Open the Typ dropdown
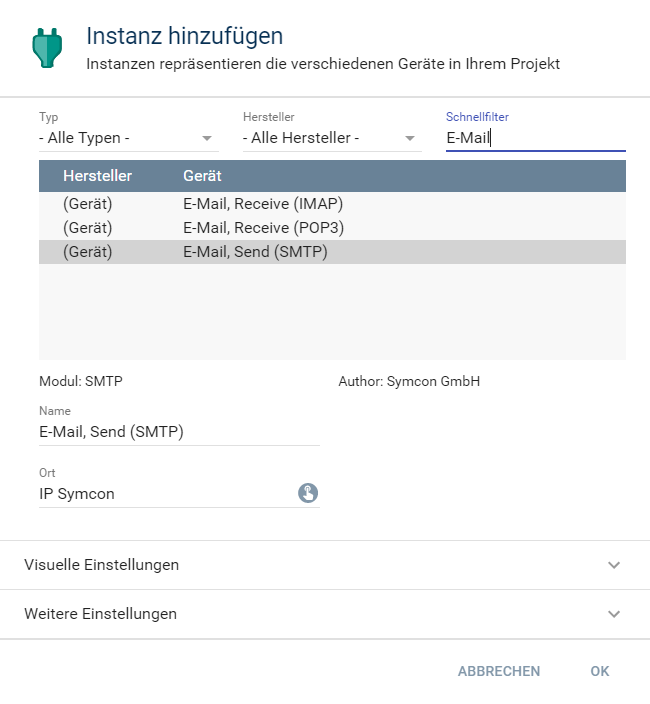Viewport: 650px width, 704px height. point(125,138)
